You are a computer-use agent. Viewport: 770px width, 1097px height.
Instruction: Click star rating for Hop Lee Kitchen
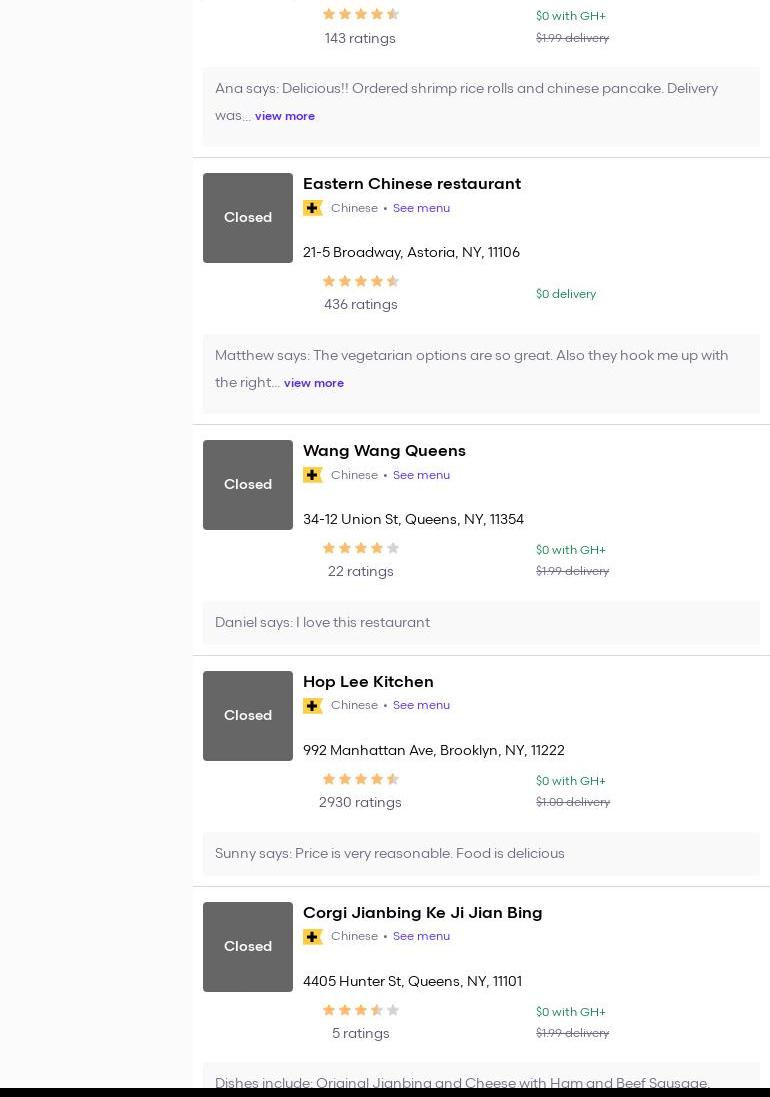point(361,779)
